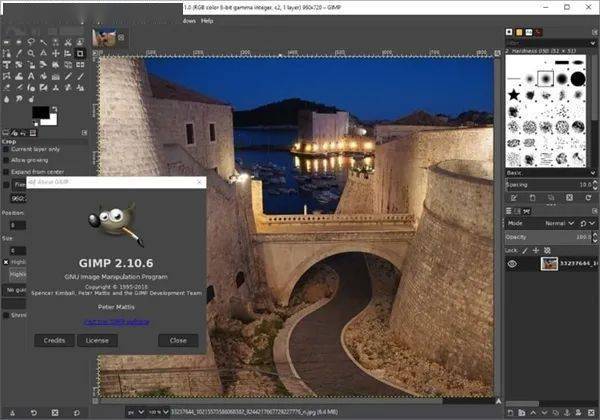The image size is (600, 420).
Task: Close the About GIMP dialog with Close button
Action: coord(178,340)
